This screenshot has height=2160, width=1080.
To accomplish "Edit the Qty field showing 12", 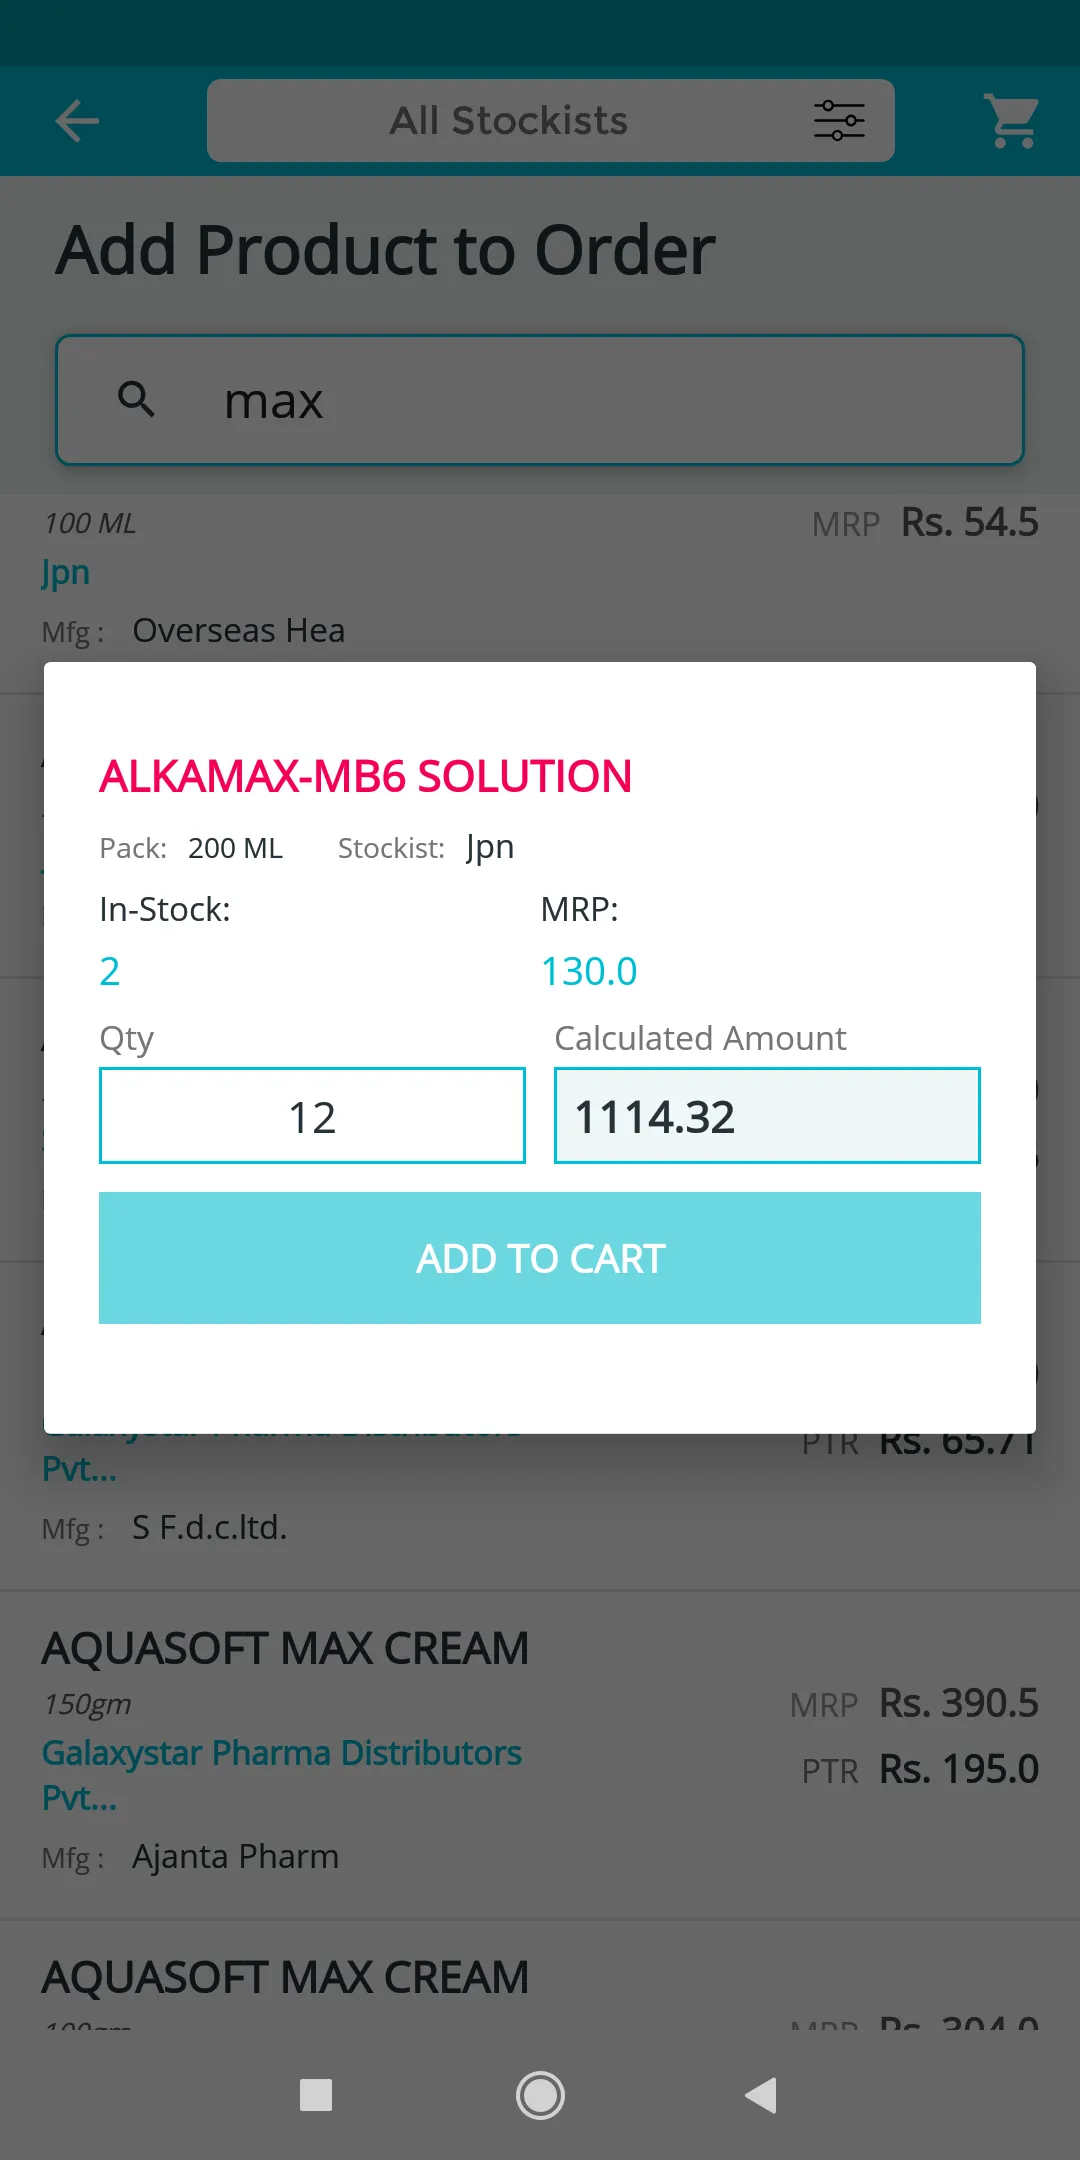I will (x=312, y=1116).
